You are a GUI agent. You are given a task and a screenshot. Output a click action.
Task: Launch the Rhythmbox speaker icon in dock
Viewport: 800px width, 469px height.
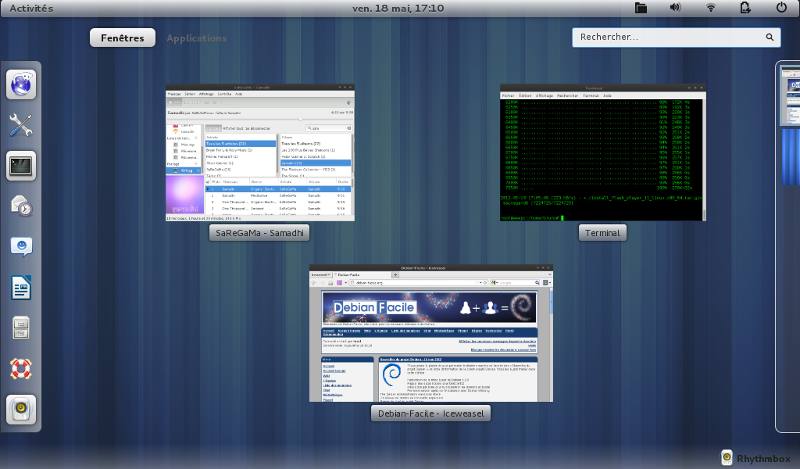tap(21, 409)
